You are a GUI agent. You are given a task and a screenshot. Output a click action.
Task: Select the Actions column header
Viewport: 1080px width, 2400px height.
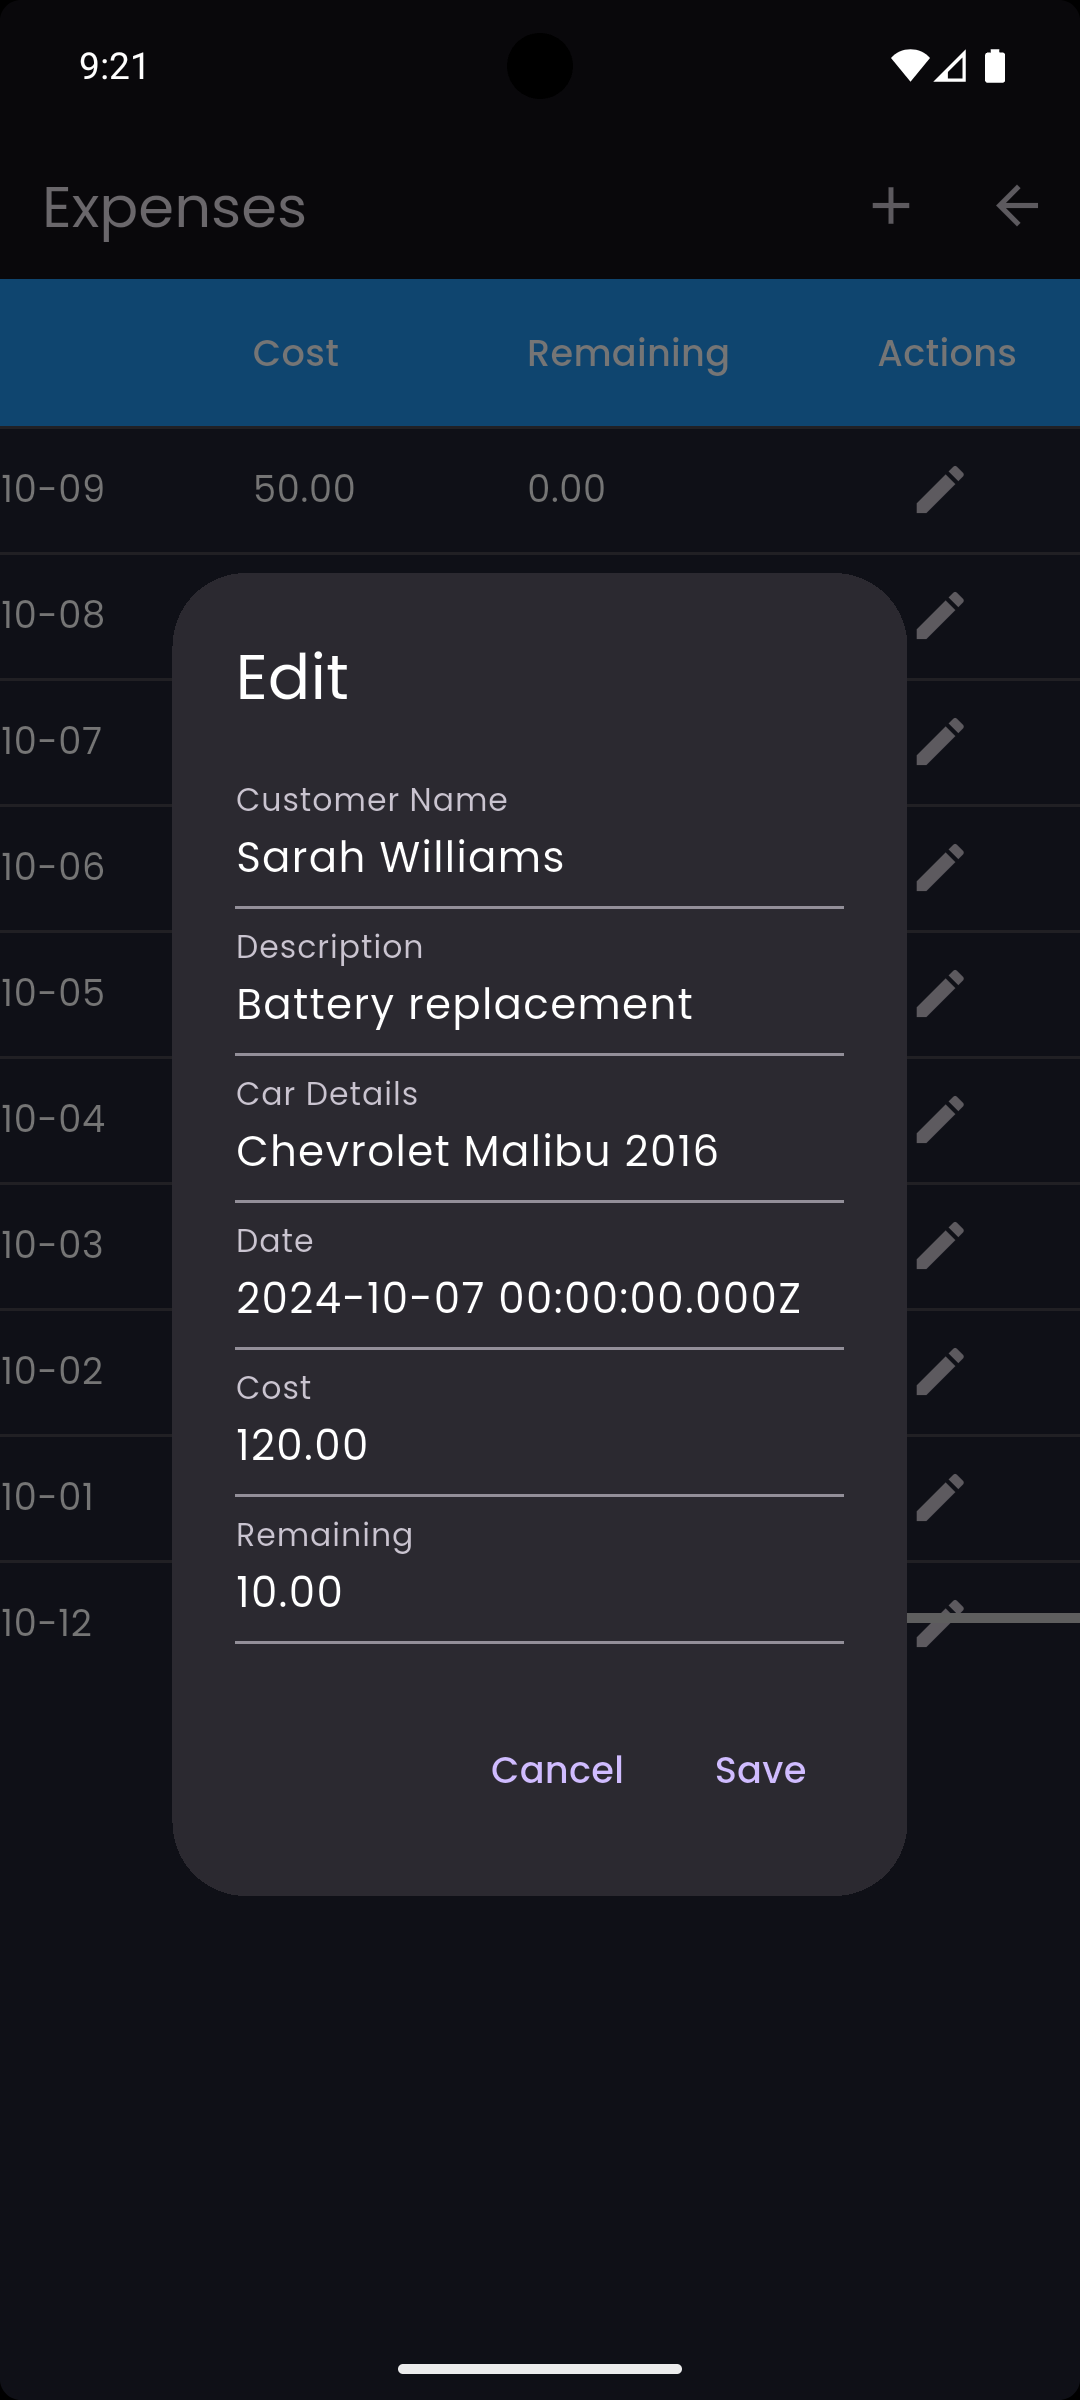(946, 352)
